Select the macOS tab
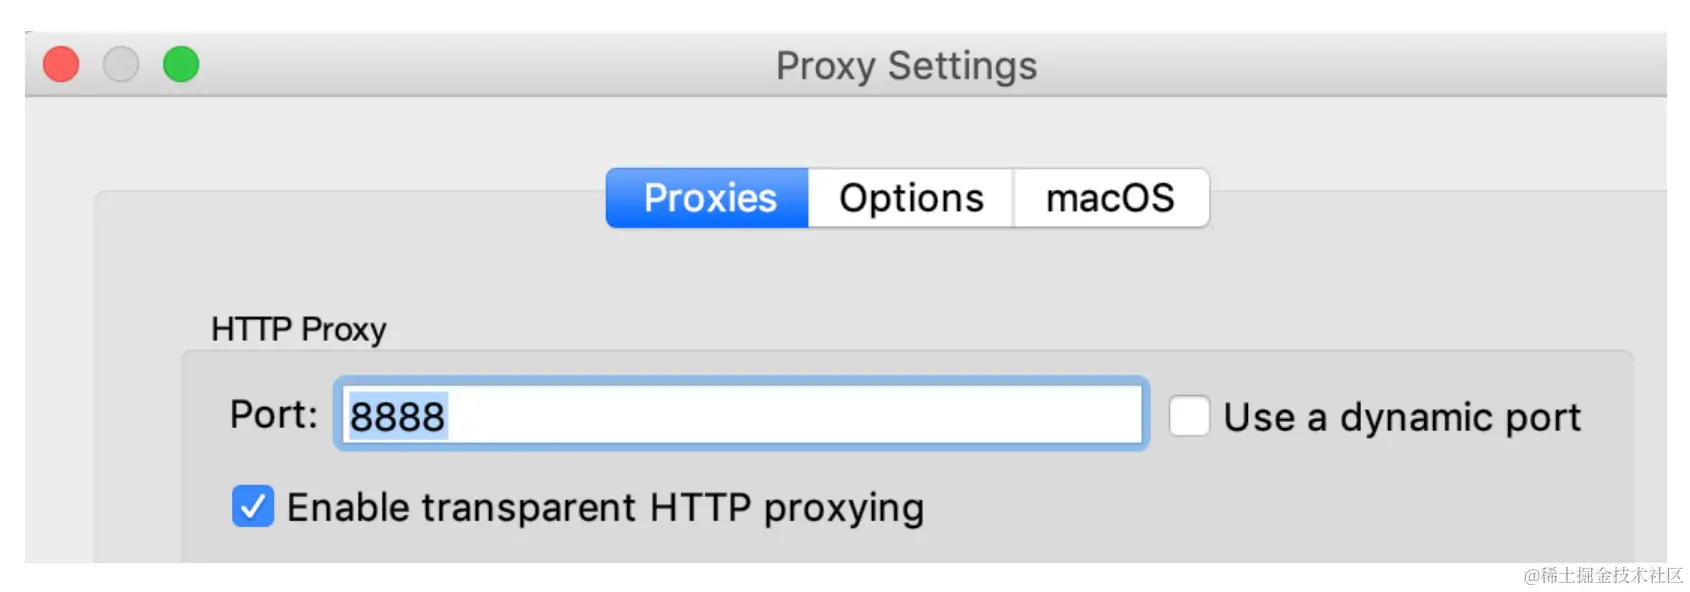The width and height of the screenshot is (1690, 592). [1110, 198]
